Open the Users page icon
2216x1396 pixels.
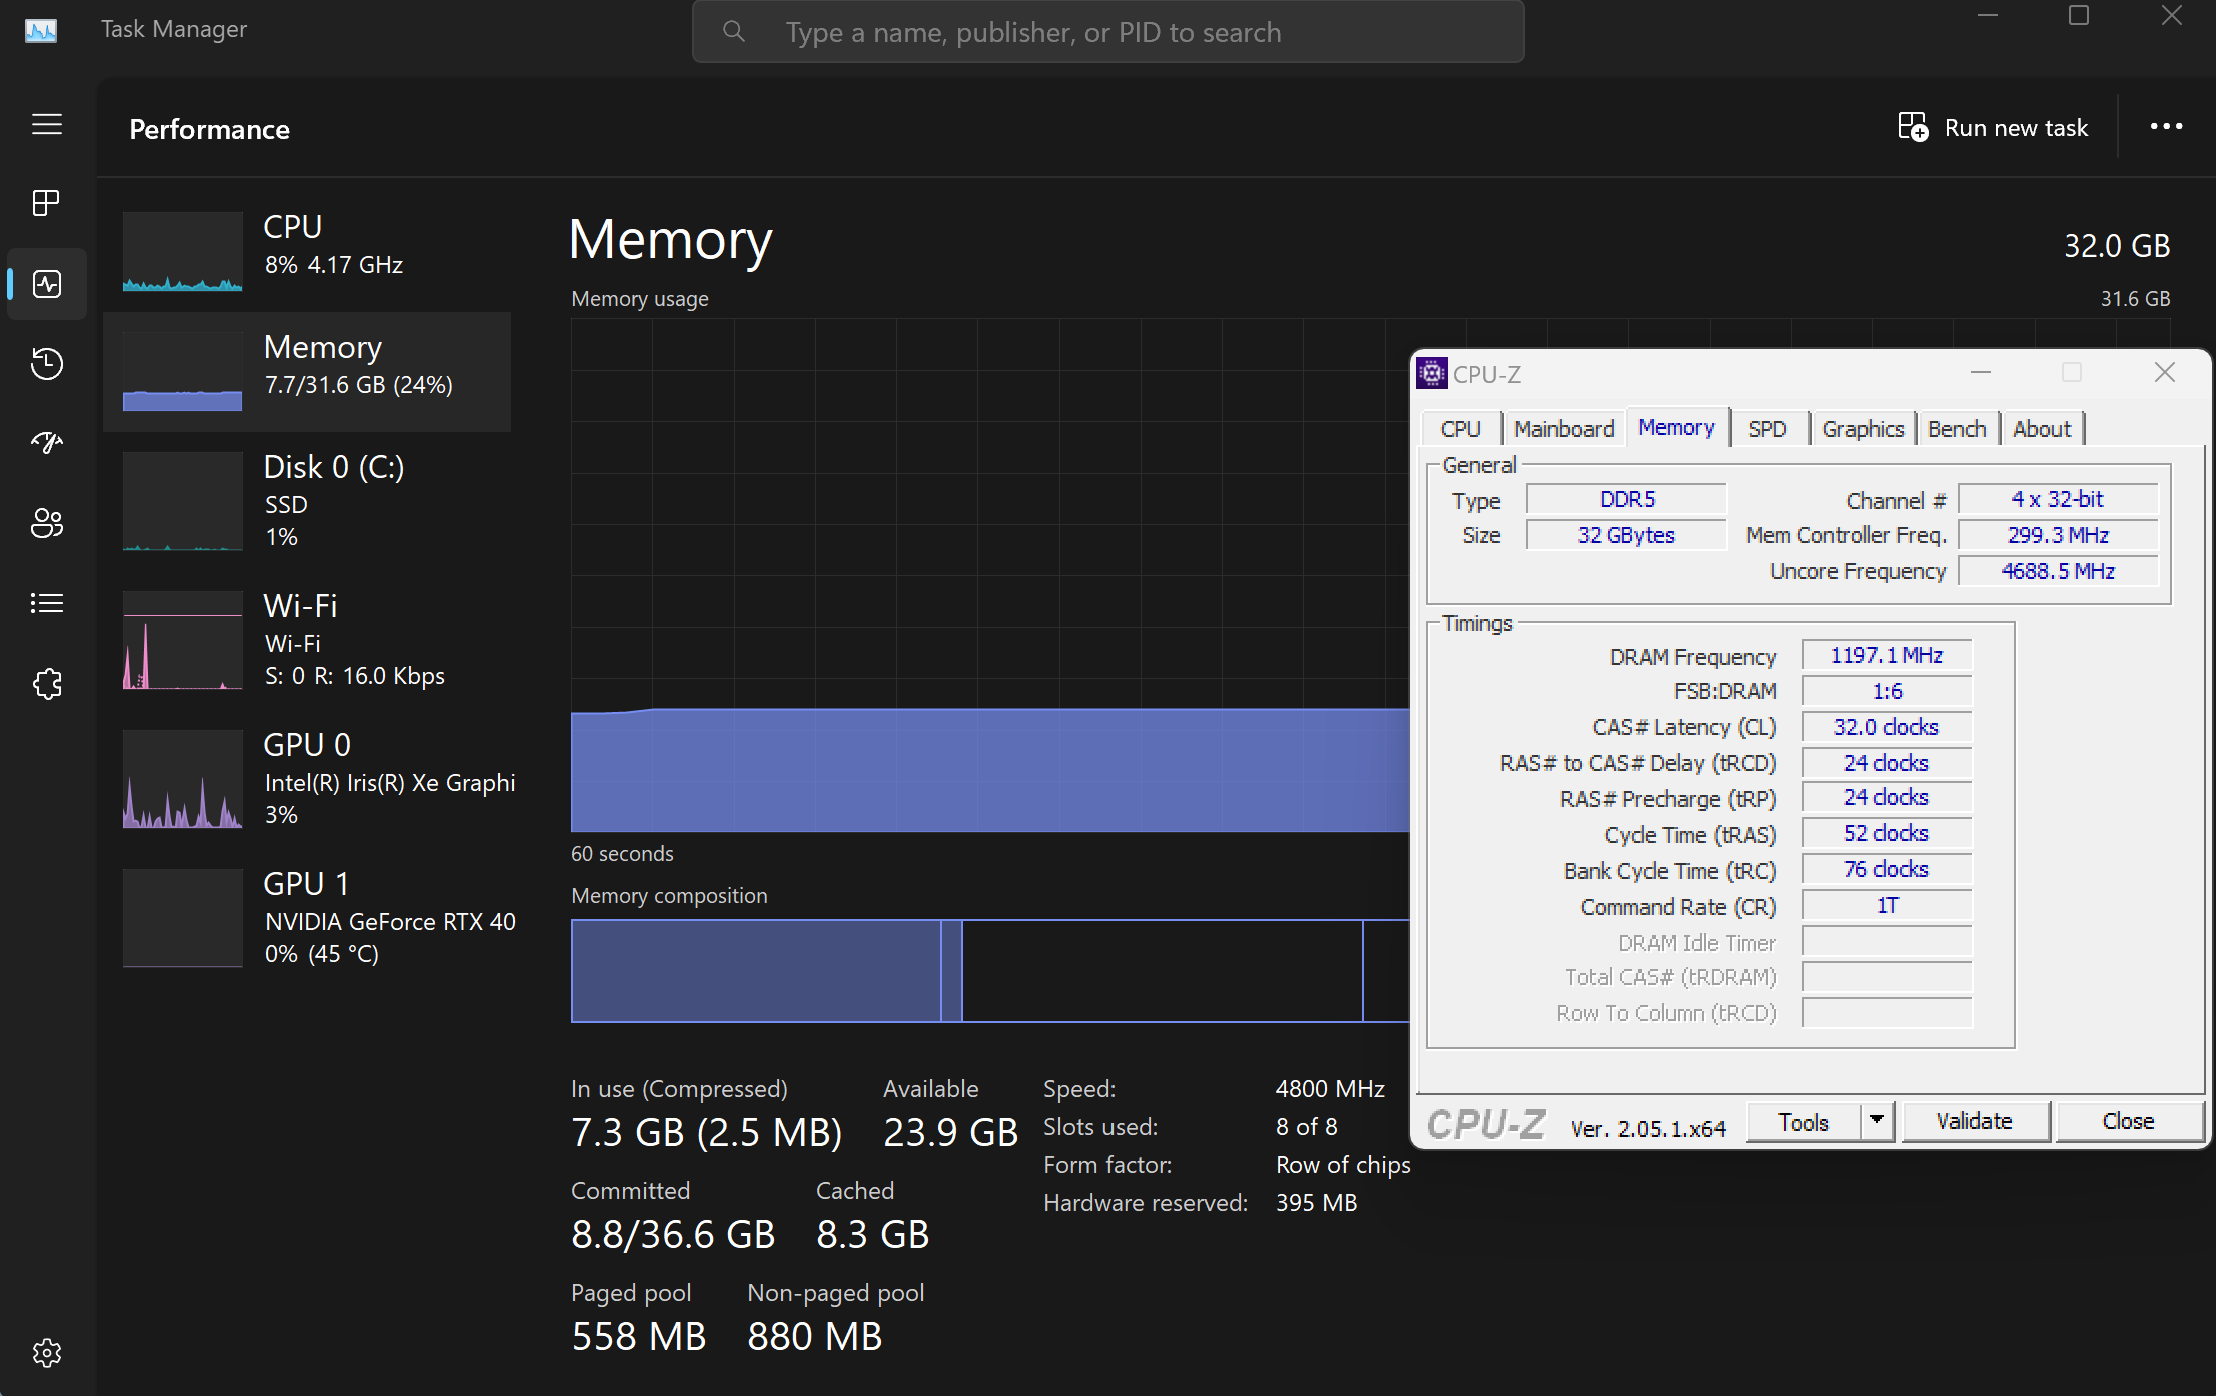pyautogui.click(x=47, y=523)
